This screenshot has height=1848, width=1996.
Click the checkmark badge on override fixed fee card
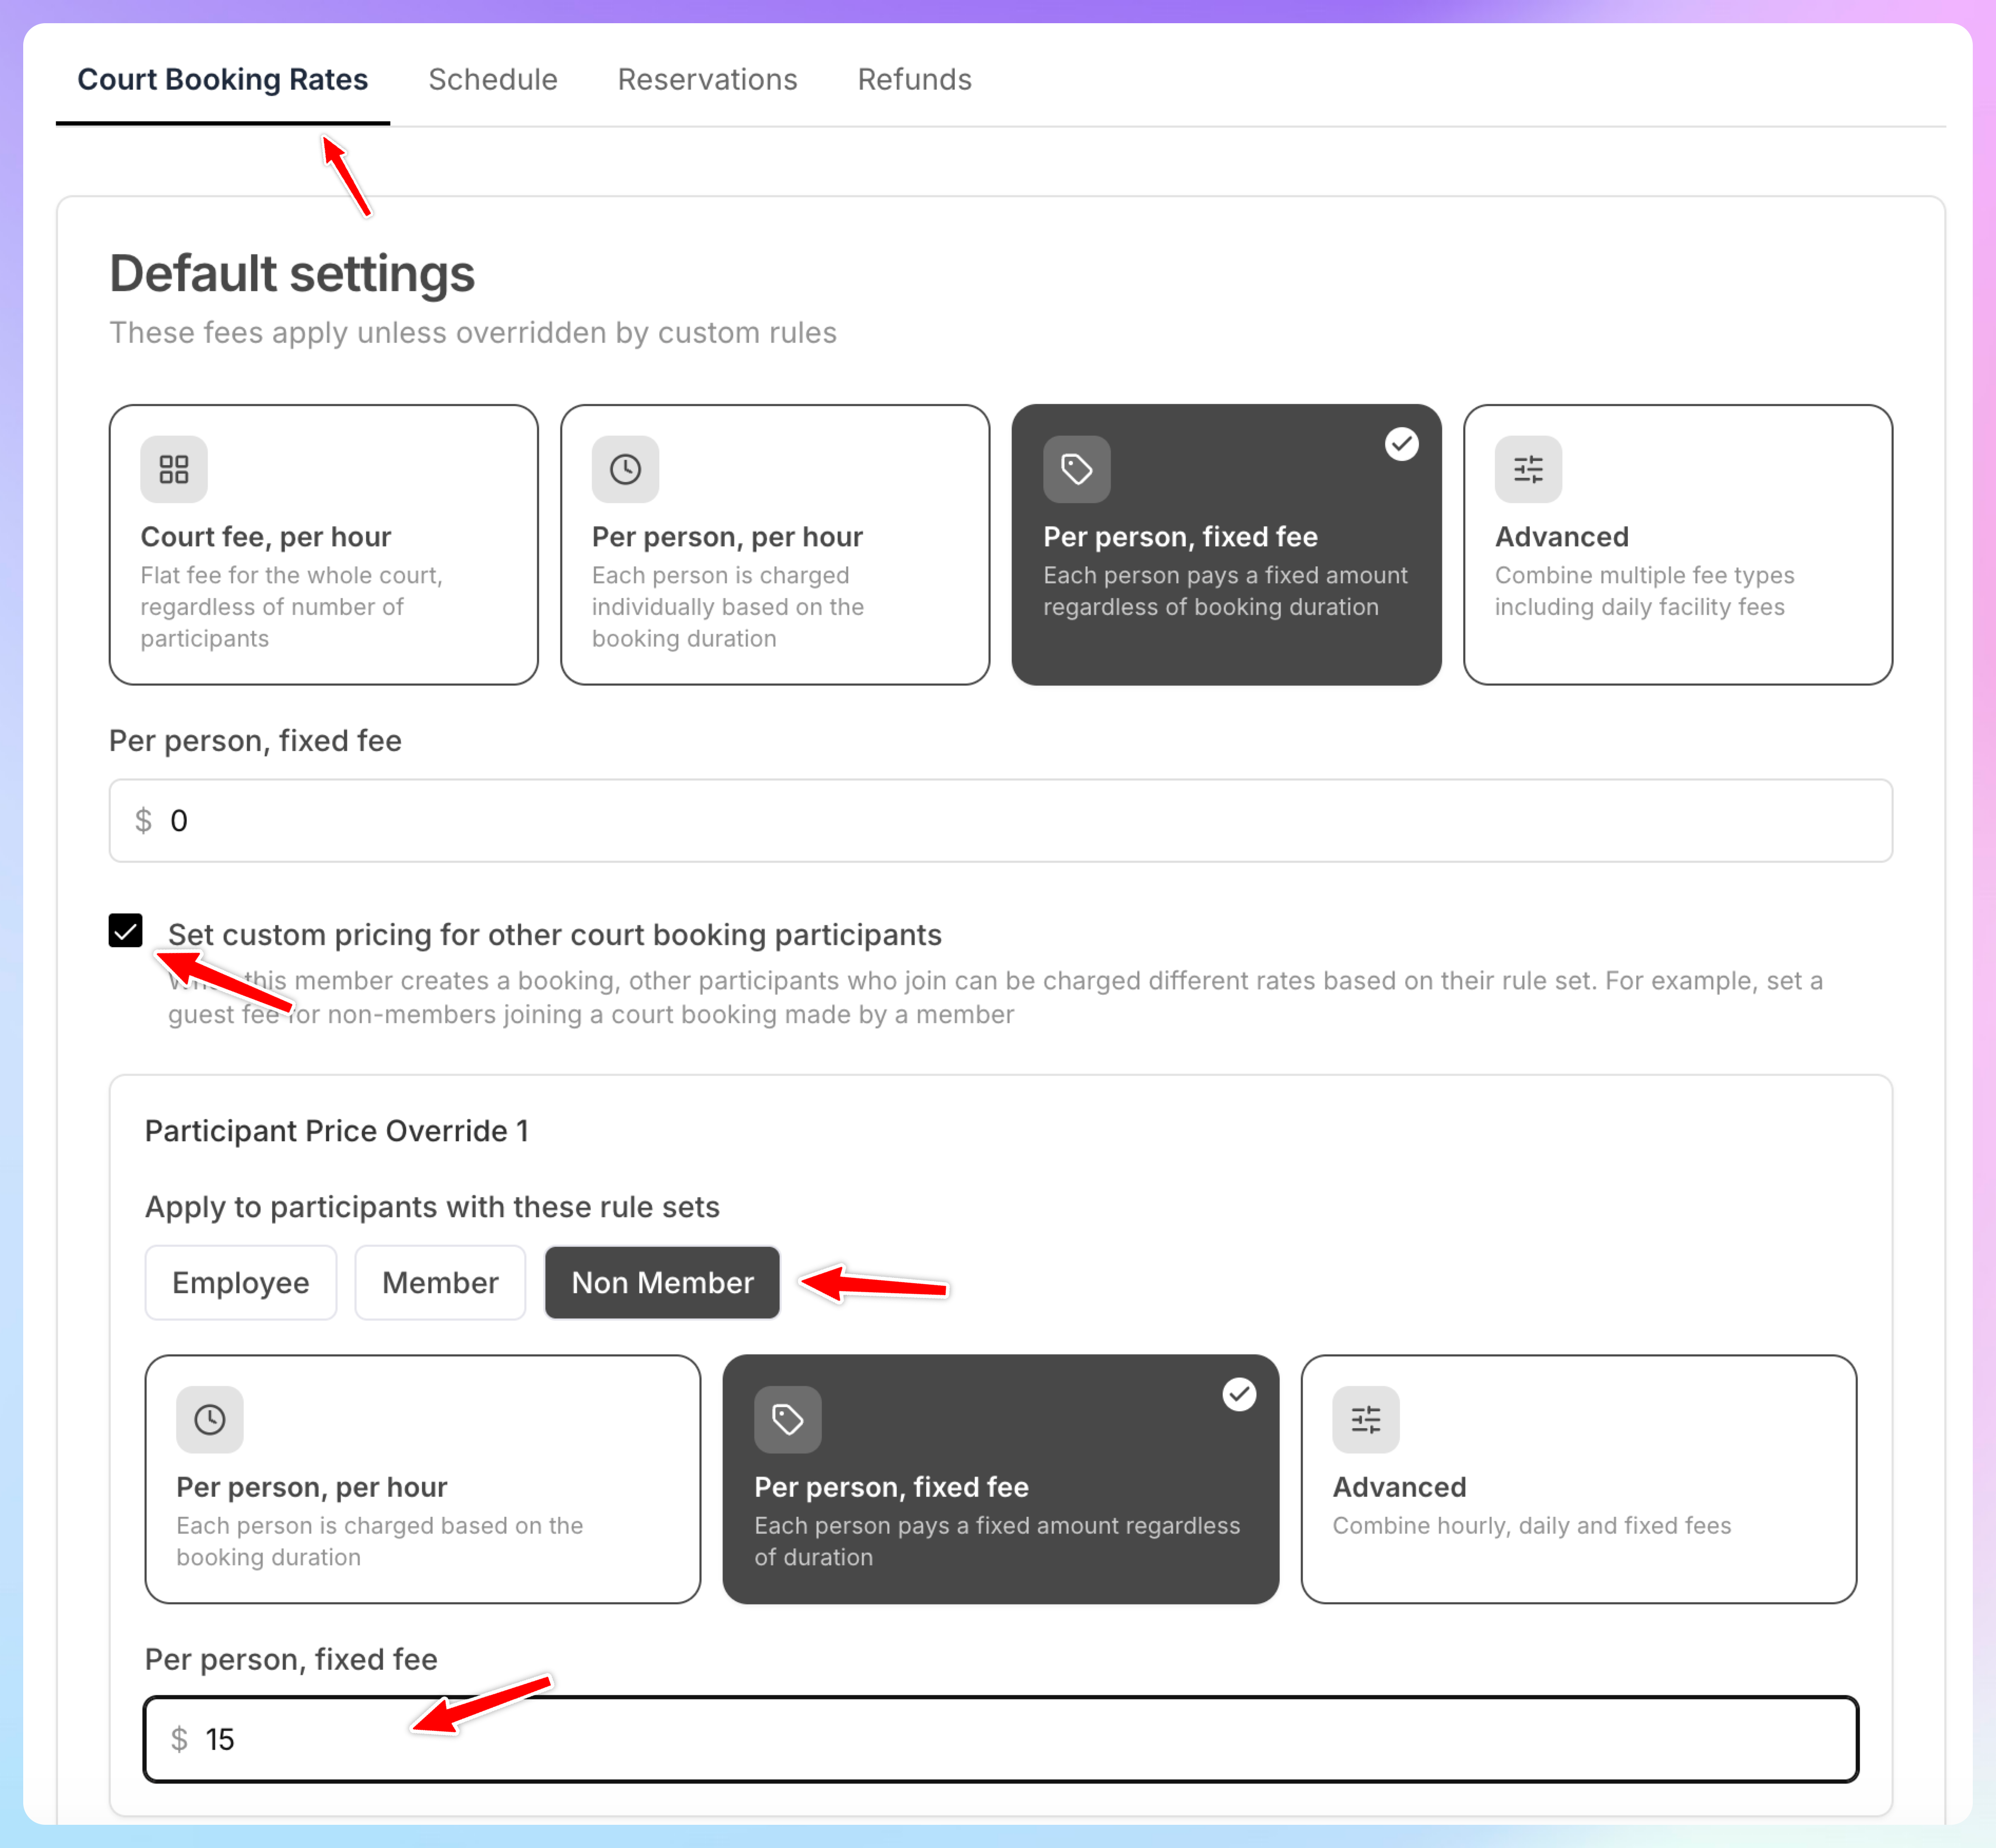click(1239, 1394)
